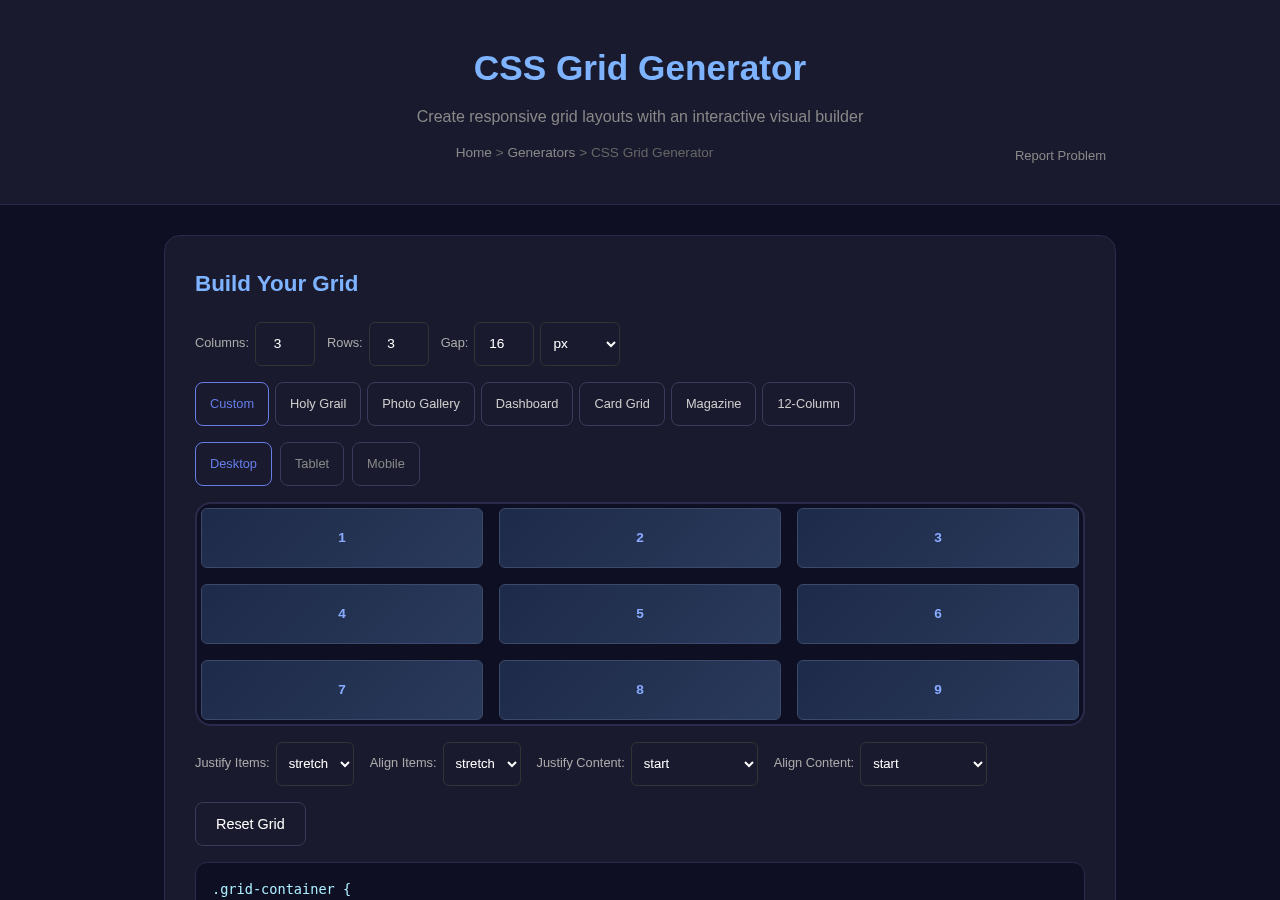Click the Rows number input
Image resolution: width=1280 pixels, height=900 pixels.
tap(399, 344)
